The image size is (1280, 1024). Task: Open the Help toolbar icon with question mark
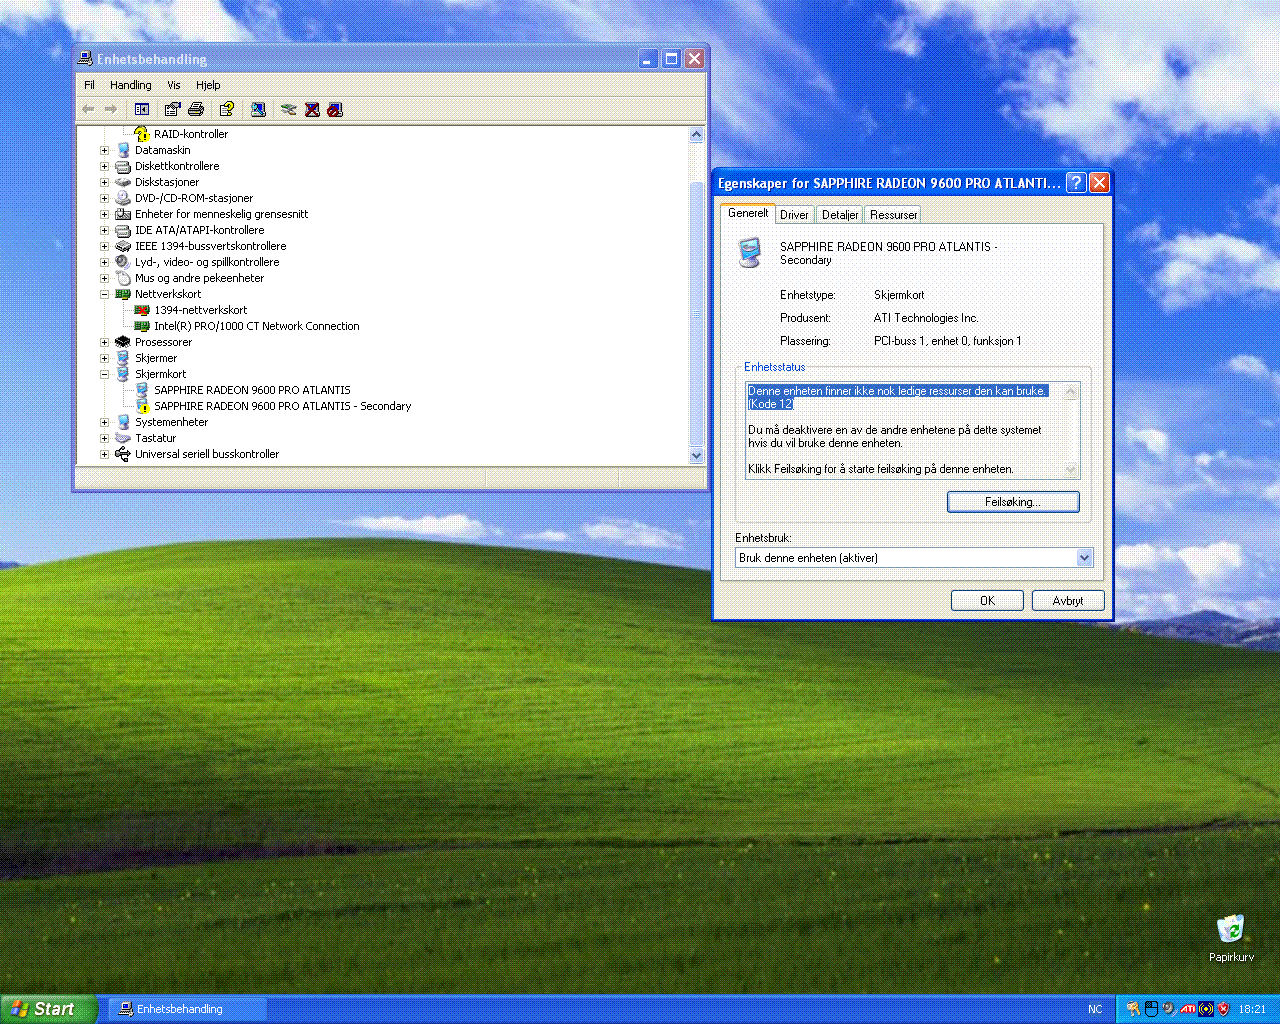click(227, 110)
